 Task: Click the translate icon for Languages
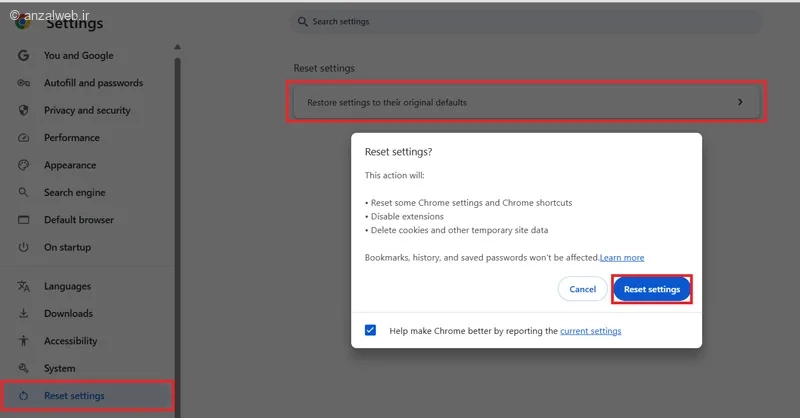click(23, 286)
